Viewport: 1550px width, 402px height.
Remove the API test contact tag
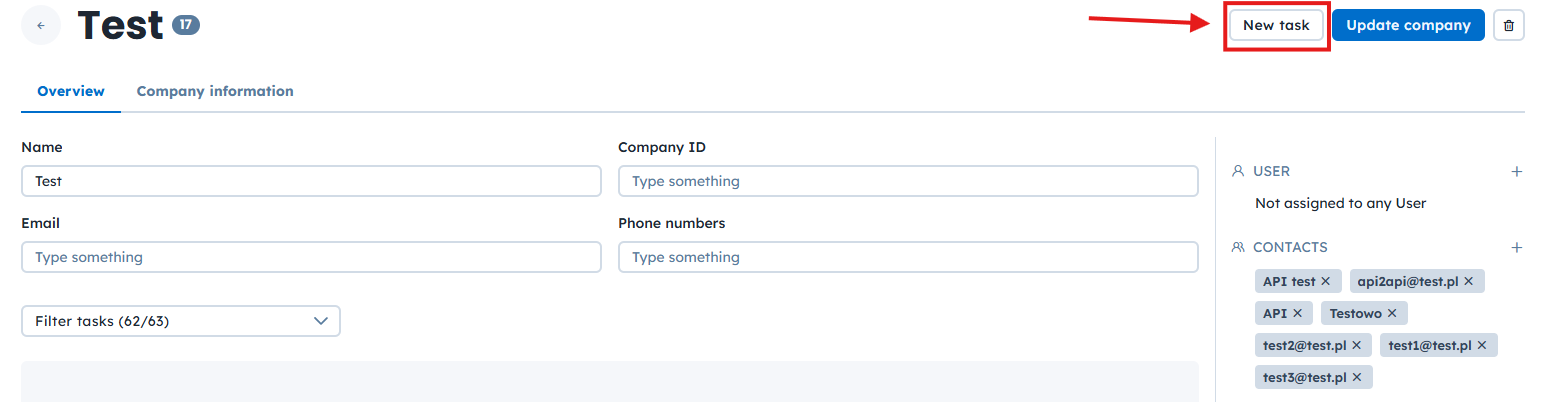coord(1325,281)
